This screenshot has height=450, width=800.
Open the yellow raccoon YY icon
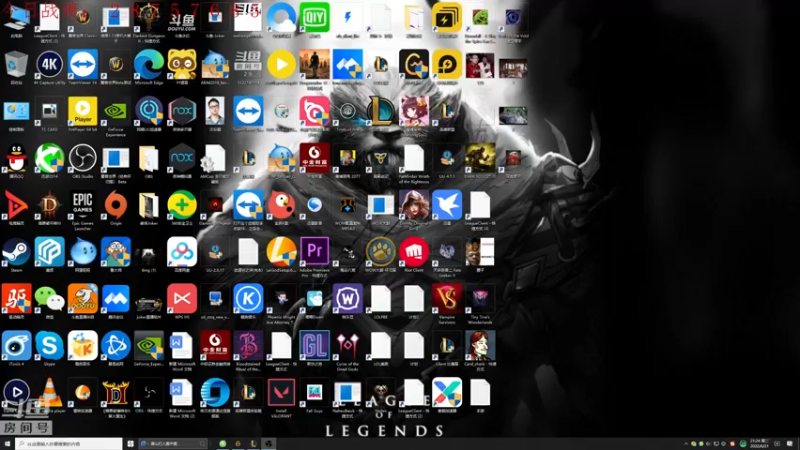pos(182,64)
